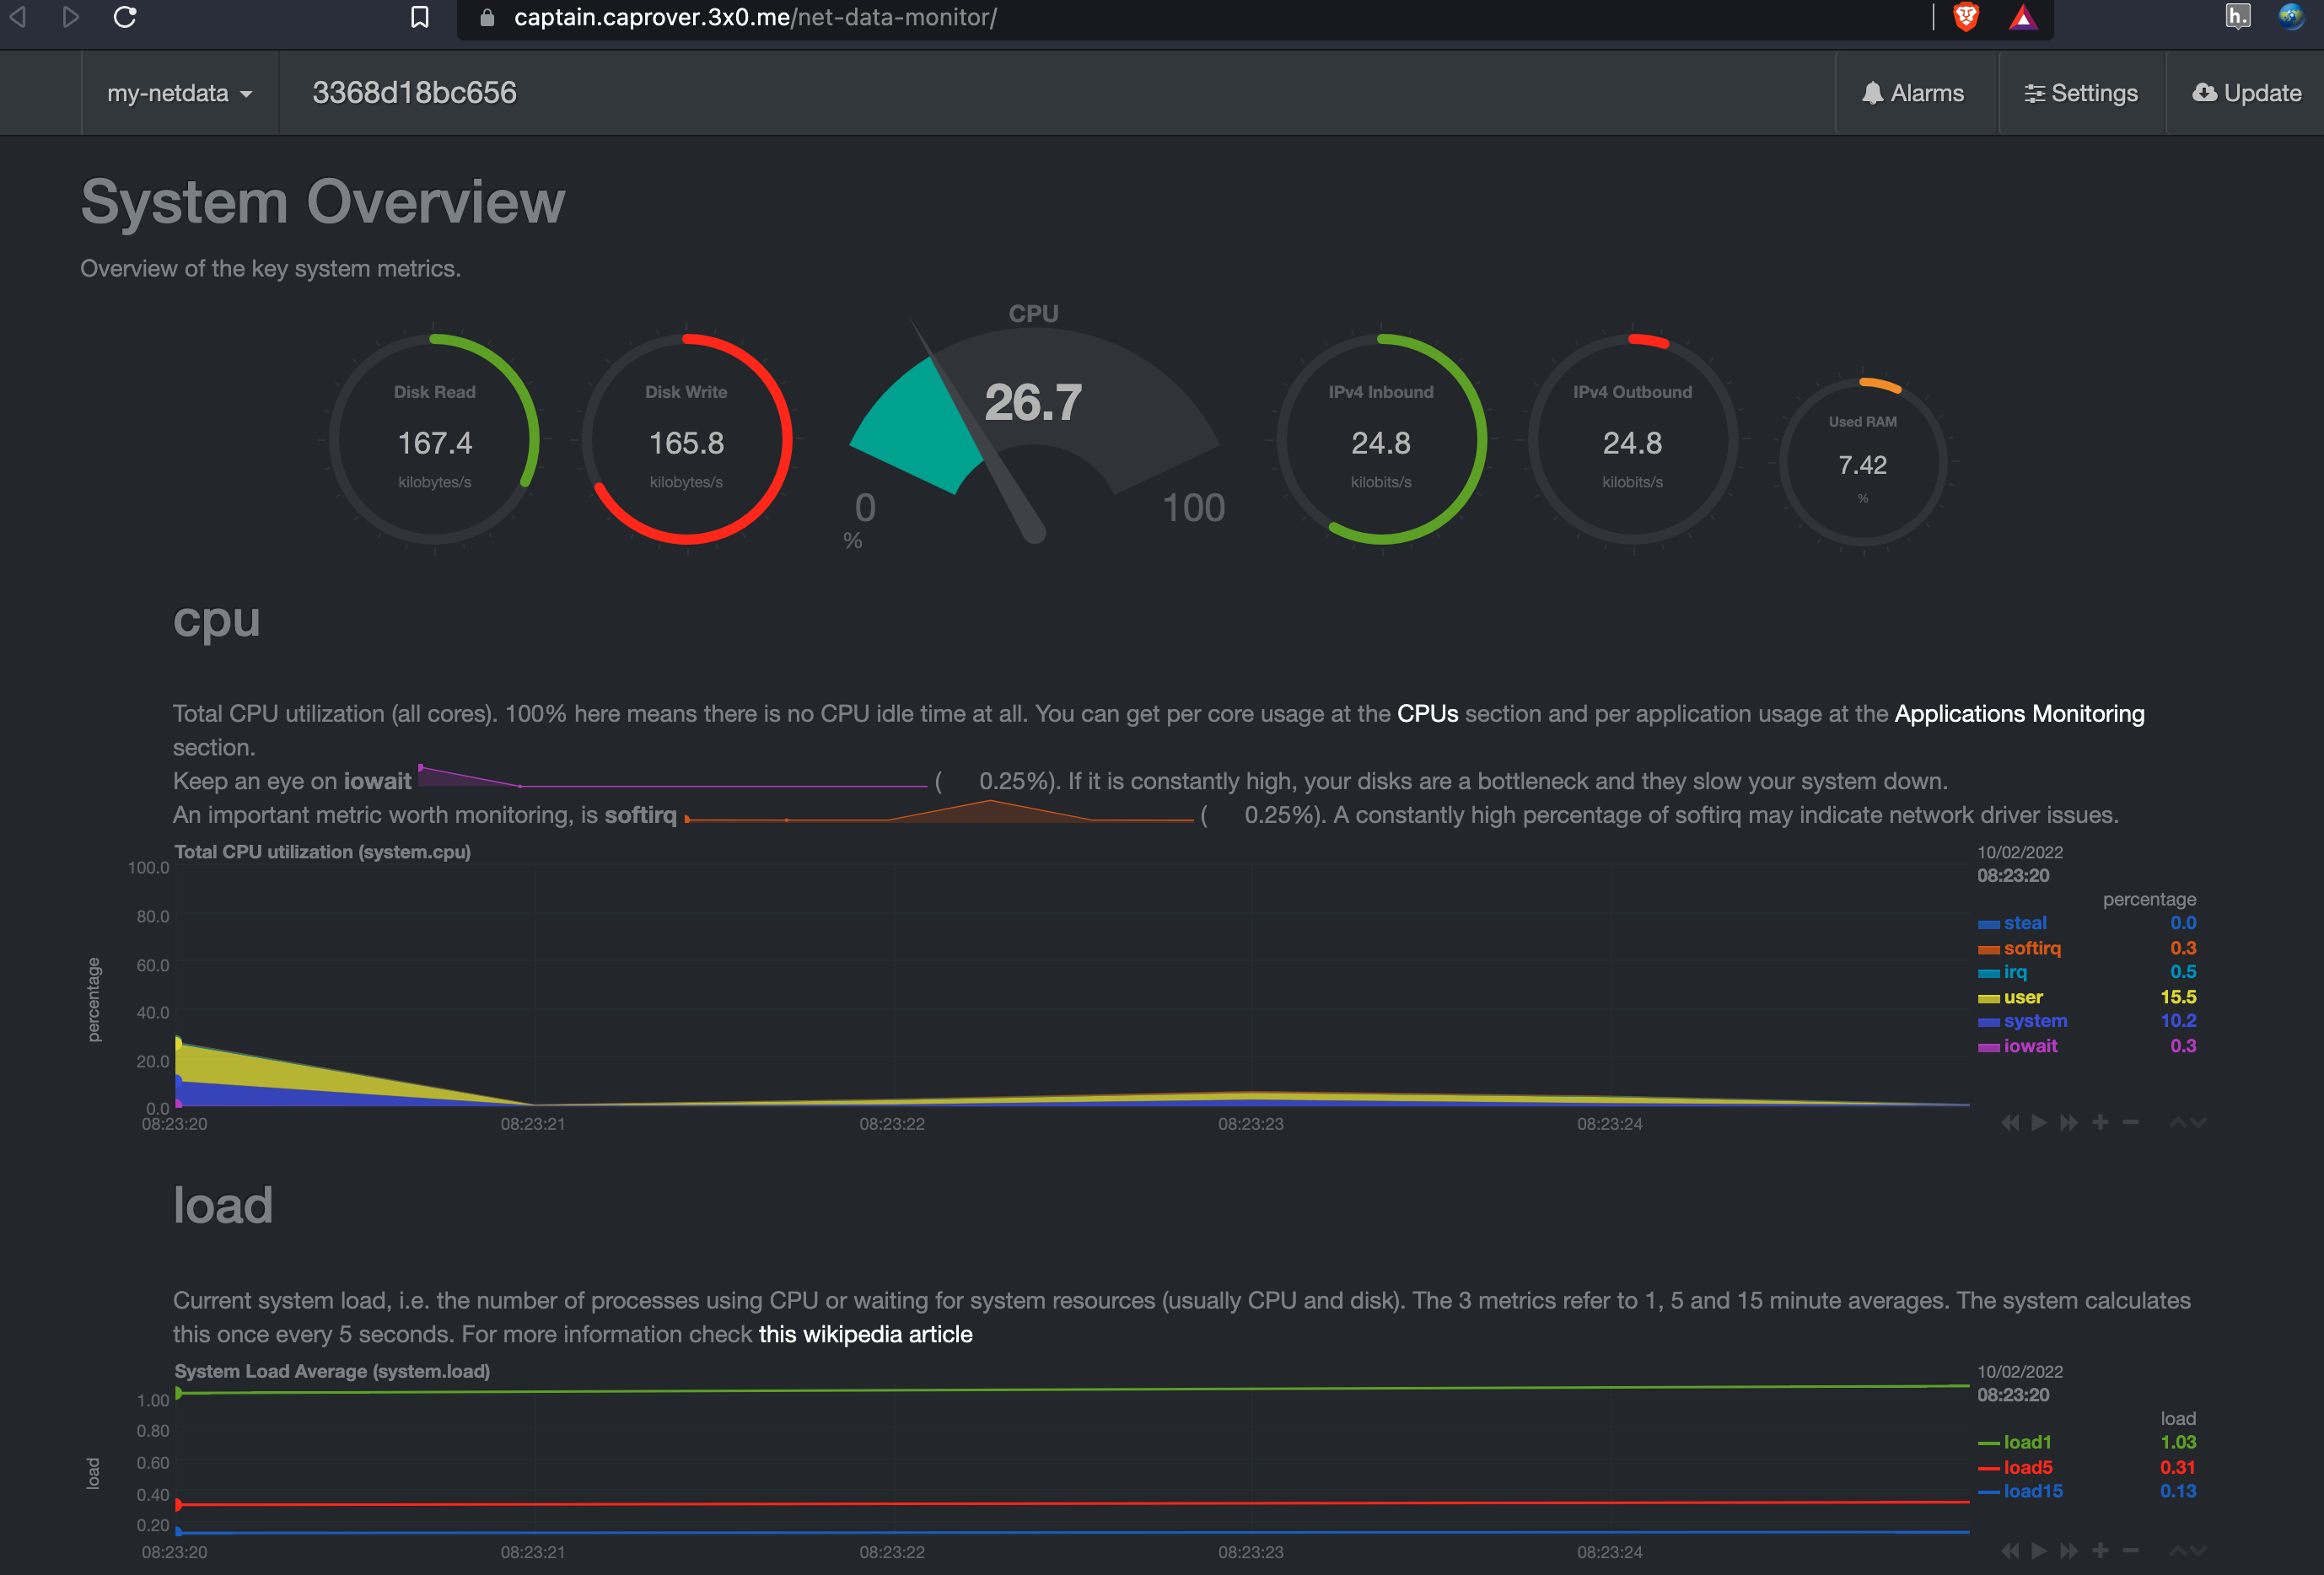Click 08:23:23 on the load chart axis
Screen dimensions: 2324x1575
tap(1250, 1552)
